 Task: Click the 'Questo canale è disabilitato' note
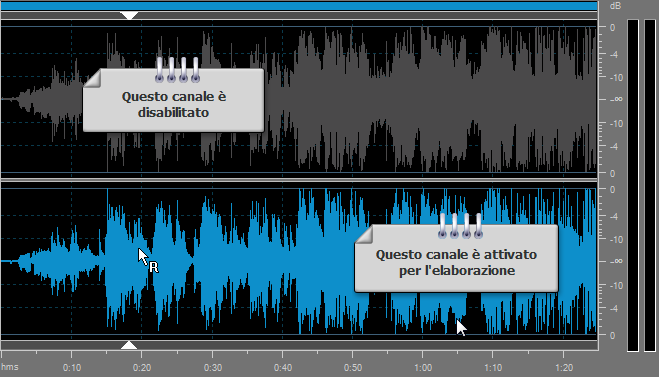coord(174,100)
